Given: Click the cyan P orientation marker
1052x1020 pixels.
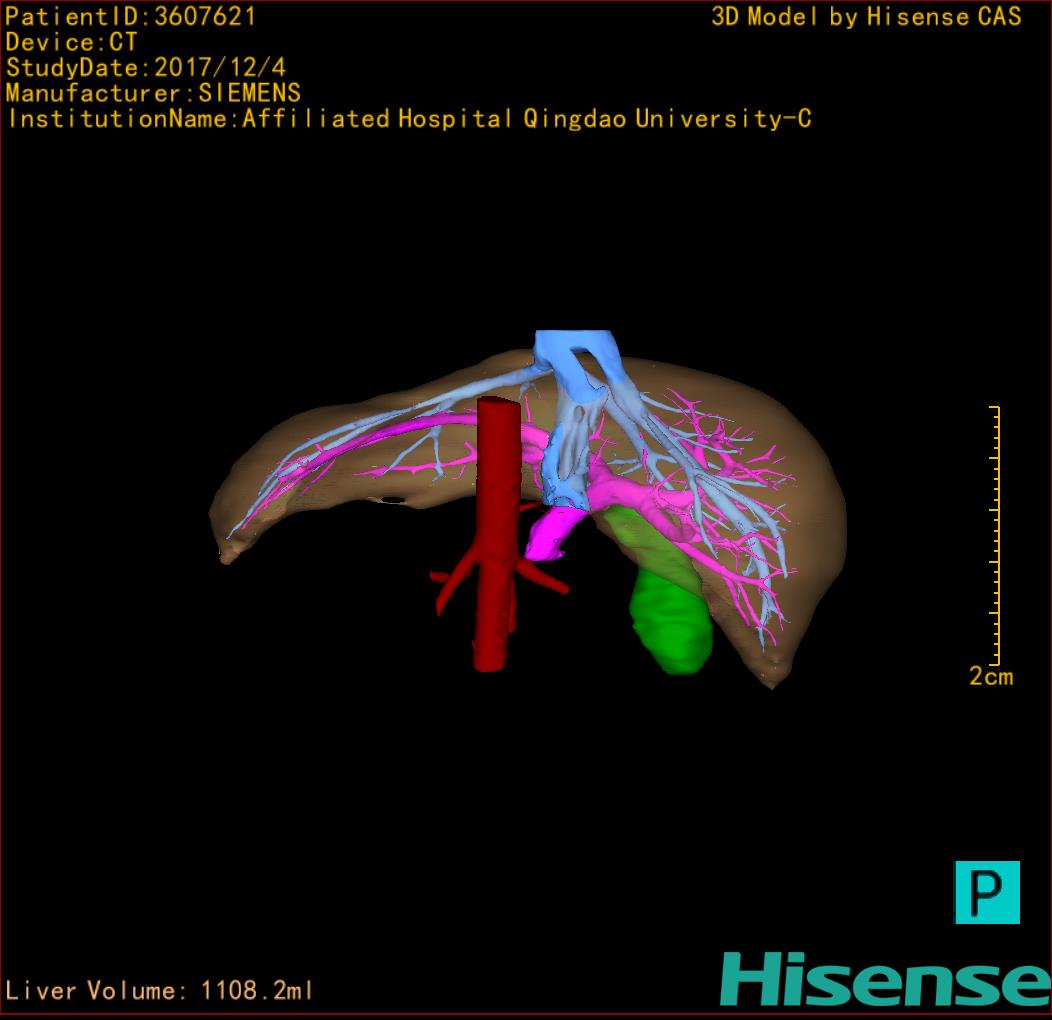Looking at the screenshot, I should click(x=987, y=892).
